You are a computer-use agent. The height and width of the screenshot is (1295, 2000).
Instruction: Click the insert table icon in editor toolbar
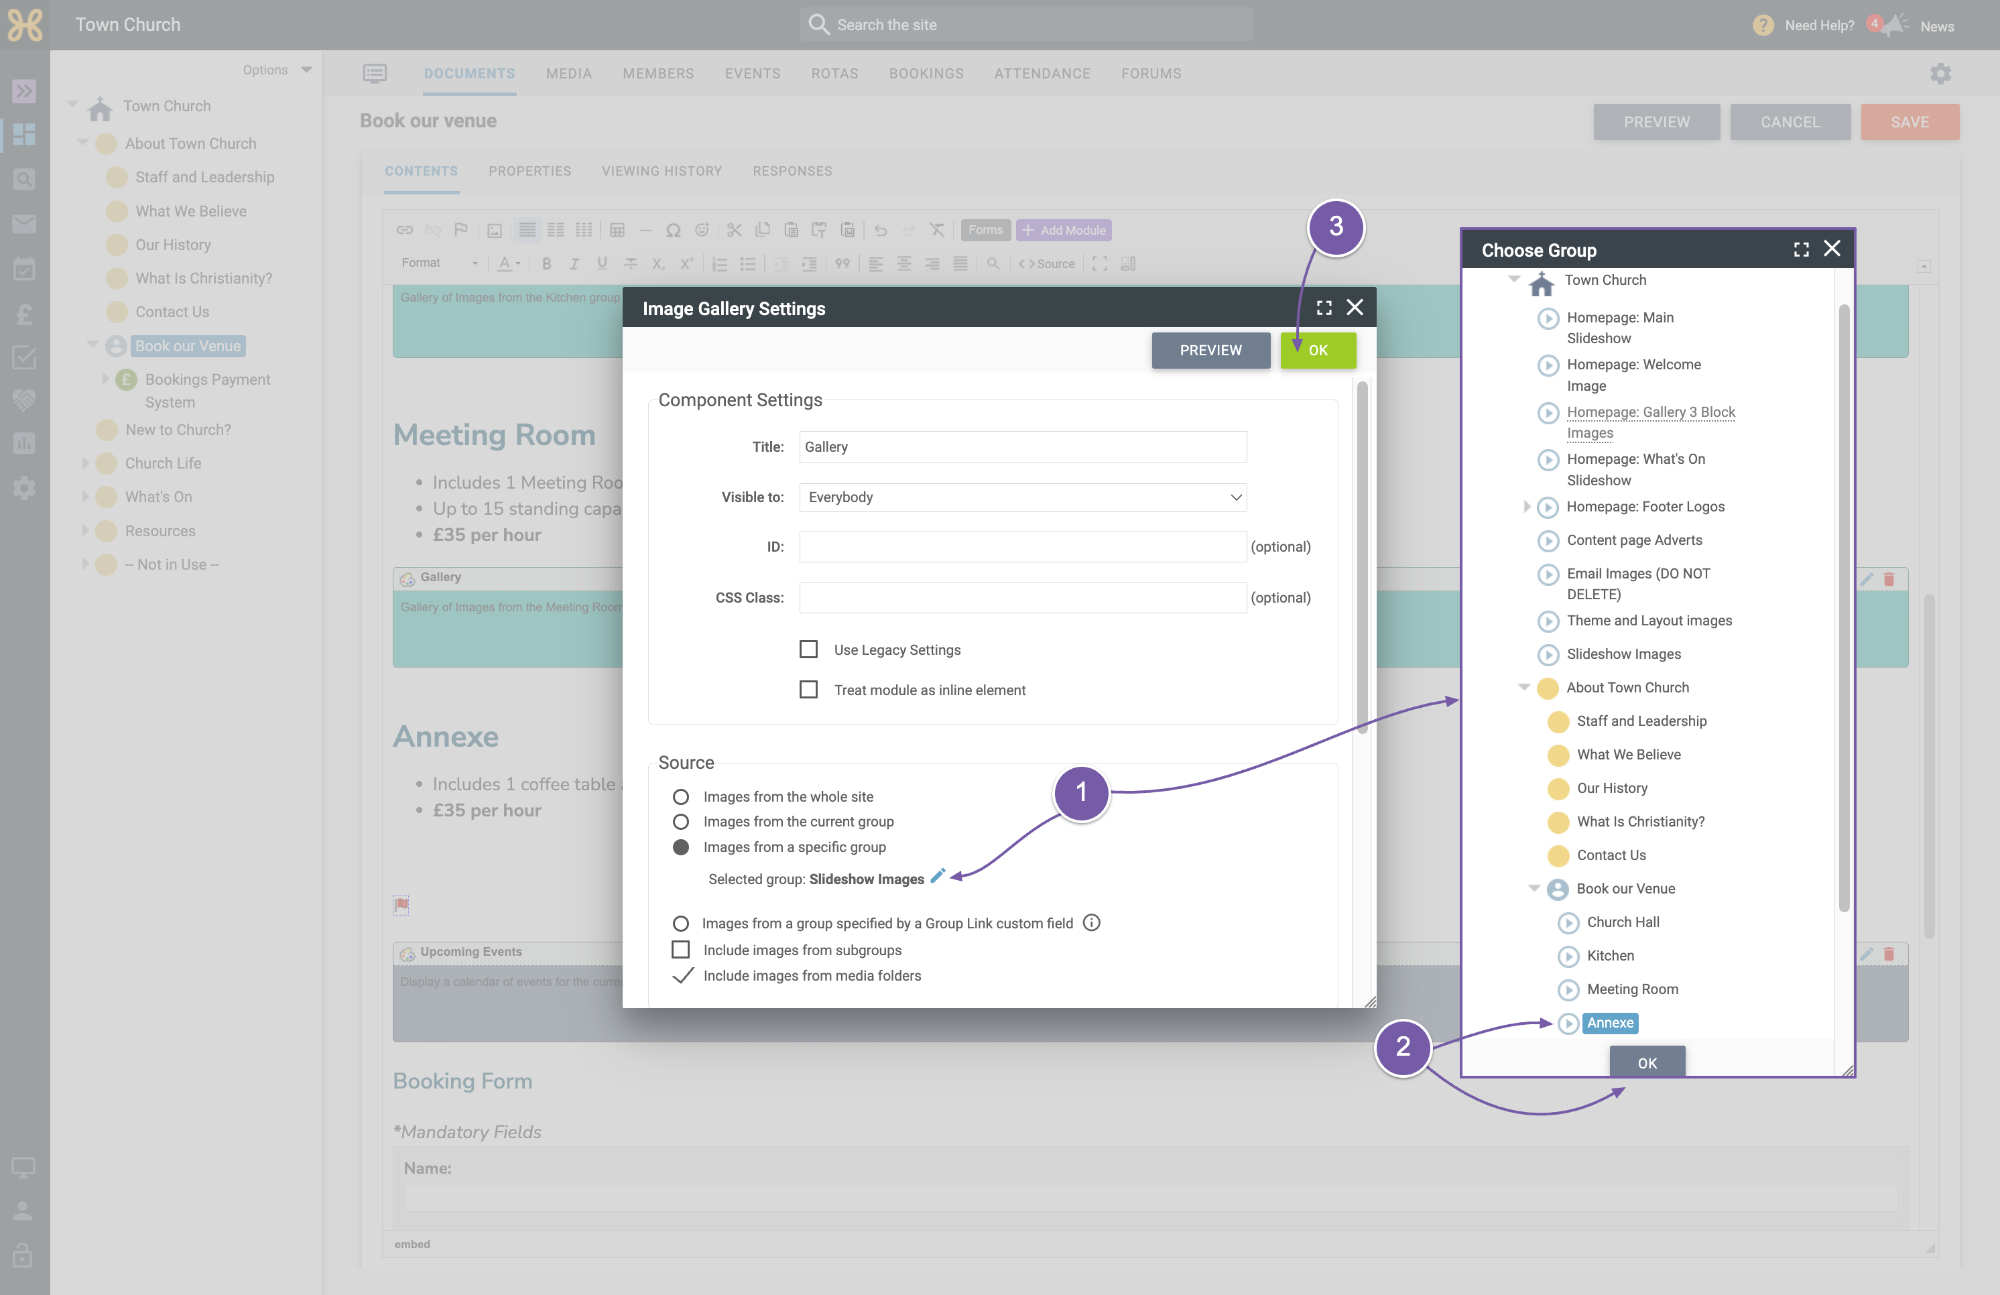(x=617, y=230)
